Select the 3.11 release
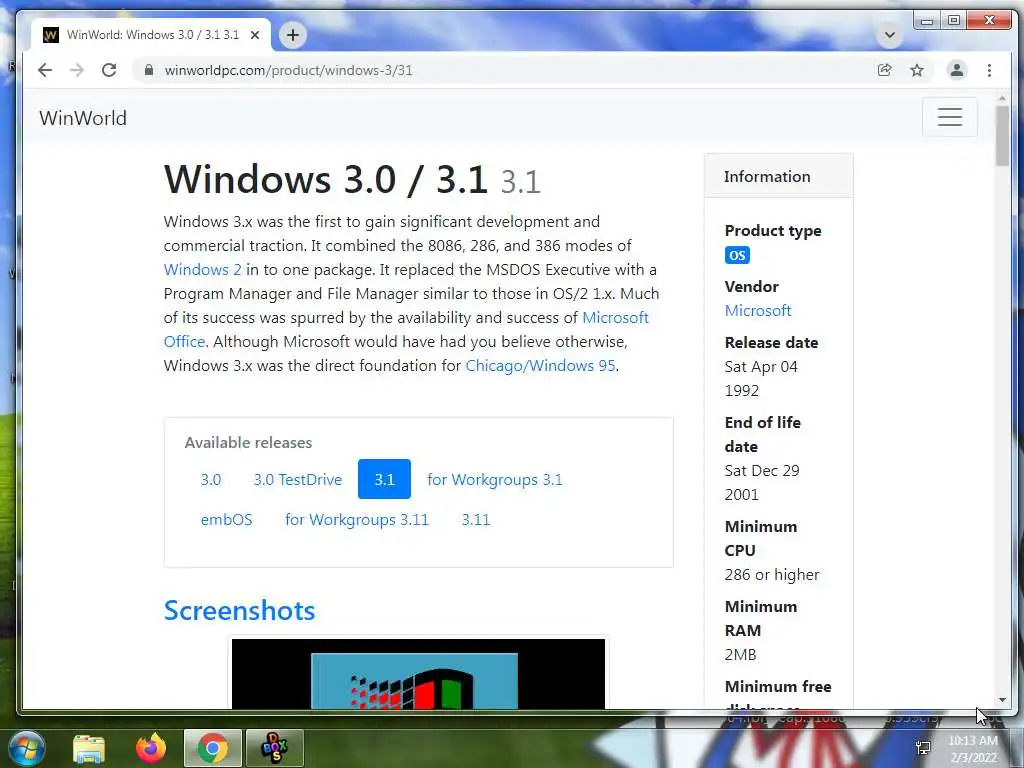Viewport: 1024px width, 768px height. click(x=475, y=520)
